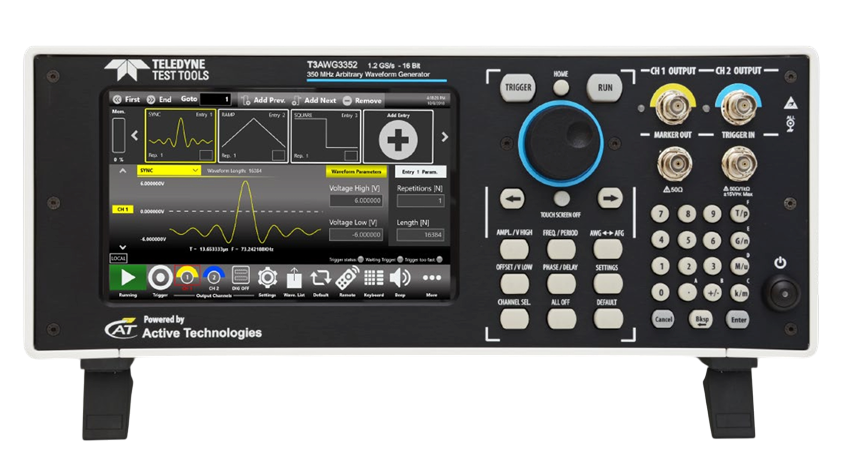Click the Remove entry button
The width and height of the screenshot is (845, 463).
pyautogui.click(x=362, y=100)
